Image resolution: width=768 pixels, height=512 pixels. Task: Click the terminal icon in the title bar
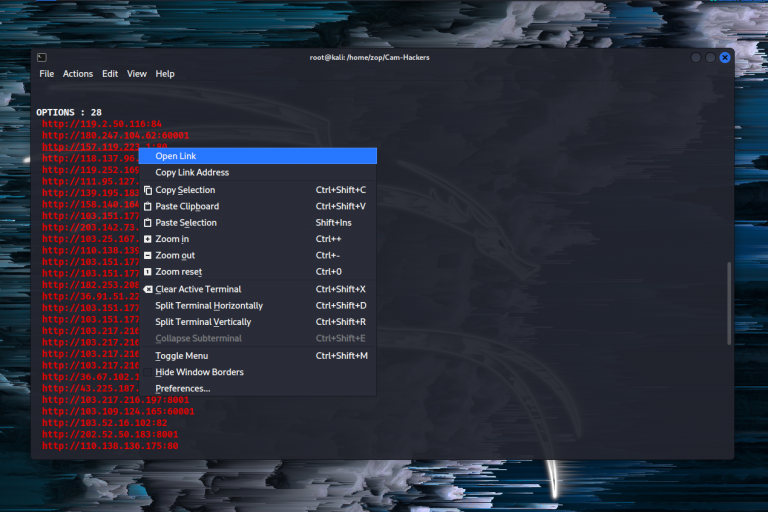tap(41, 57)
